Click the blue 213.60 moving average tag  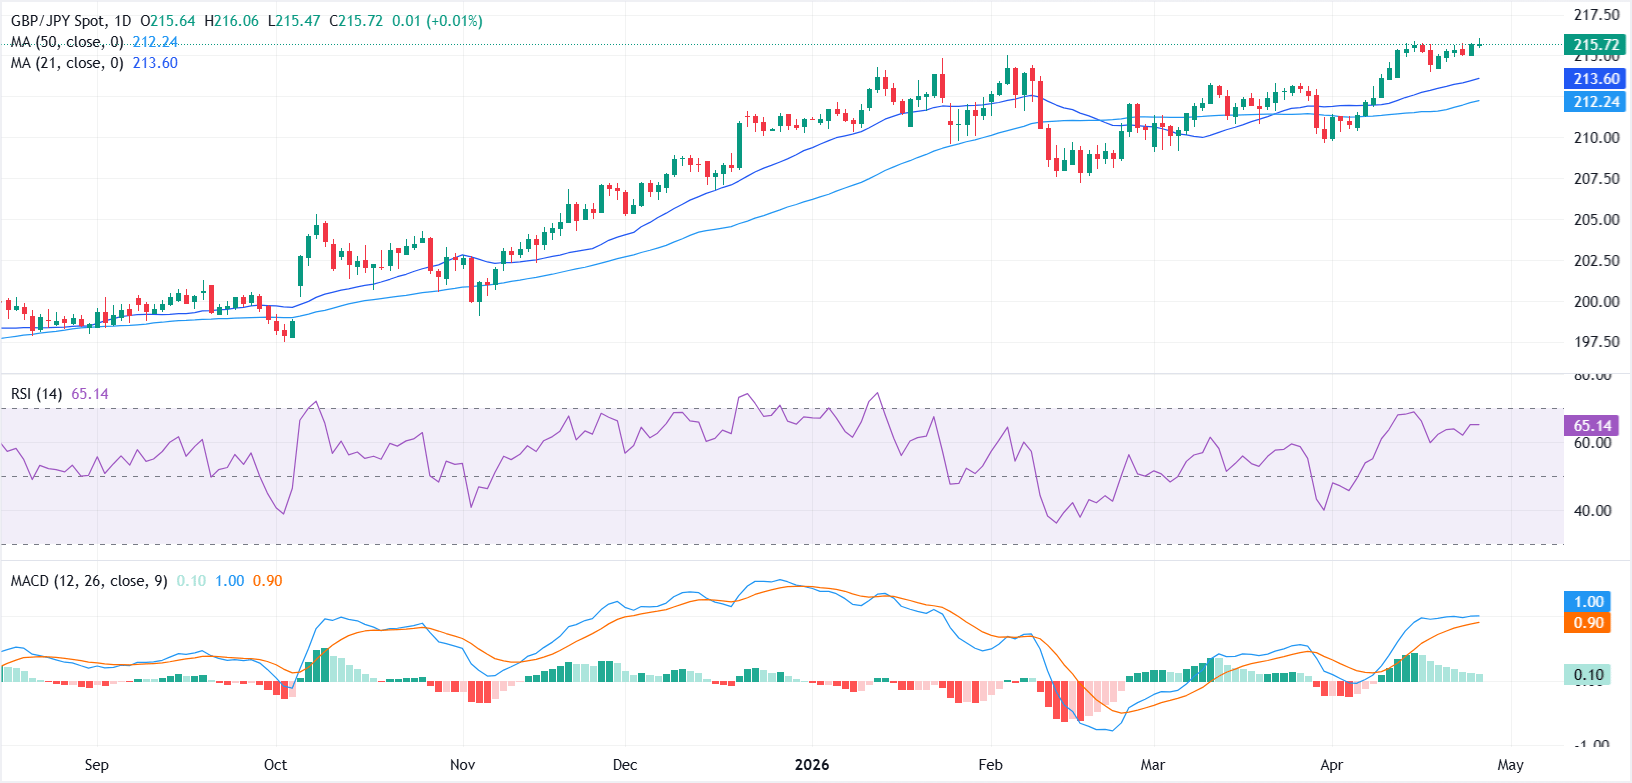(1595, 79)
